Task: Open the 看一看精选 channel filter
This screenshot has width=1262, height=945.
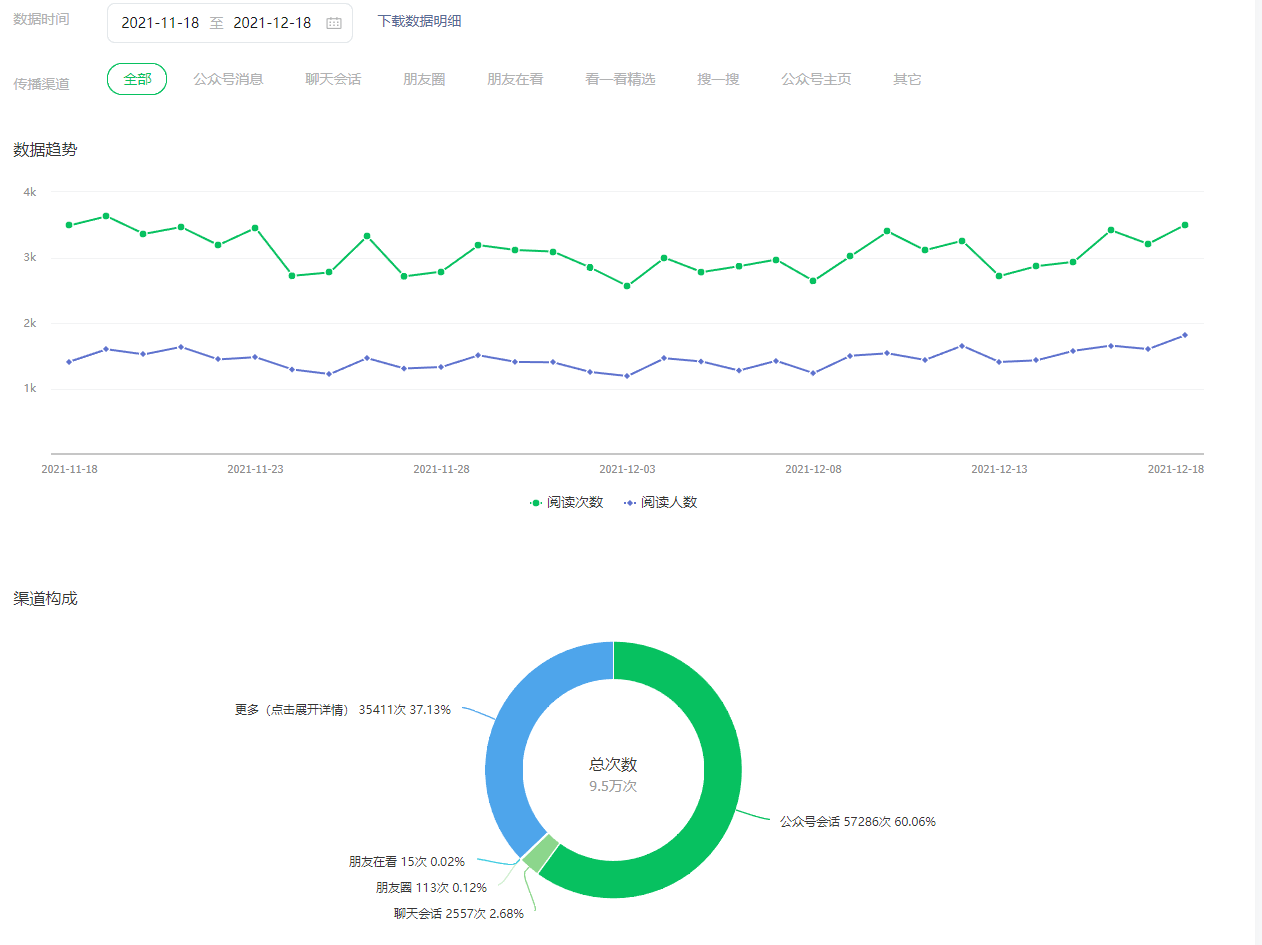Action: [x=620, y=79]
